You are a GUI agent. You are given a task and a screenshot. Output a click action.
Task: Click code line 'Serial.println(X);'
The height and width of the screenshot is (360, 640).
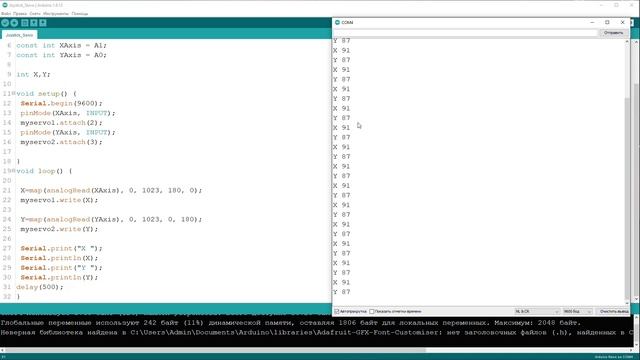[60, 258]
